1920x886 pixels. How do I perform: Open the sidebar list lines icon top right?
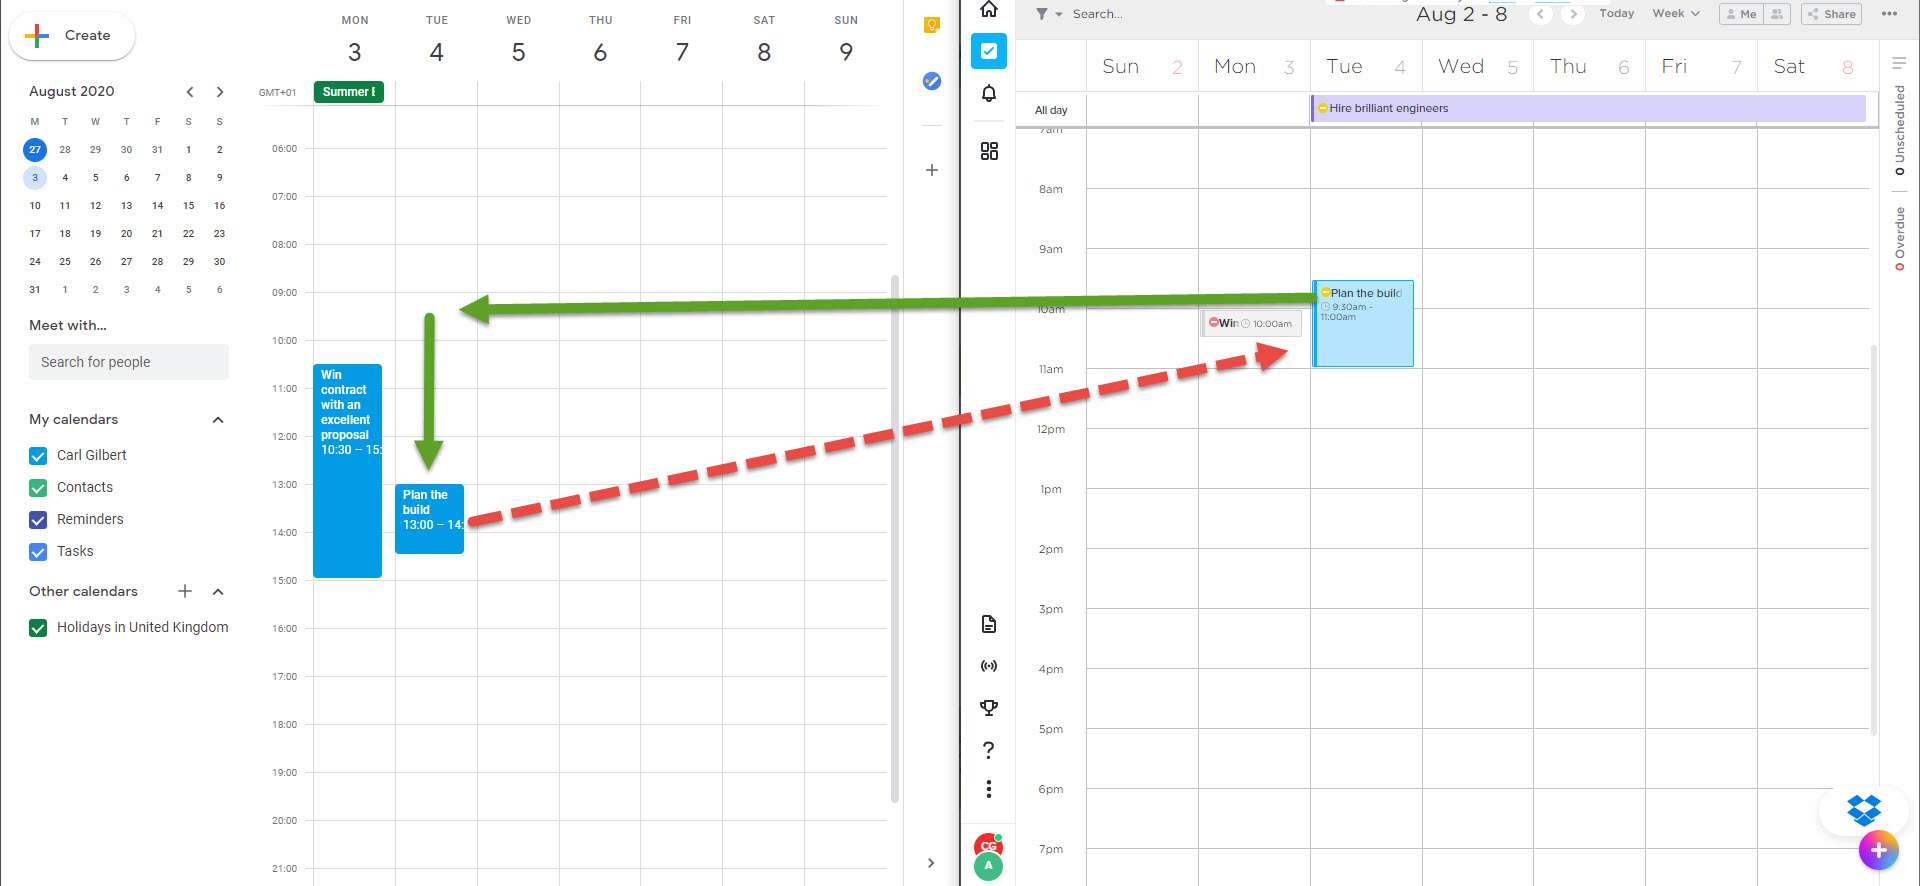1899,63
